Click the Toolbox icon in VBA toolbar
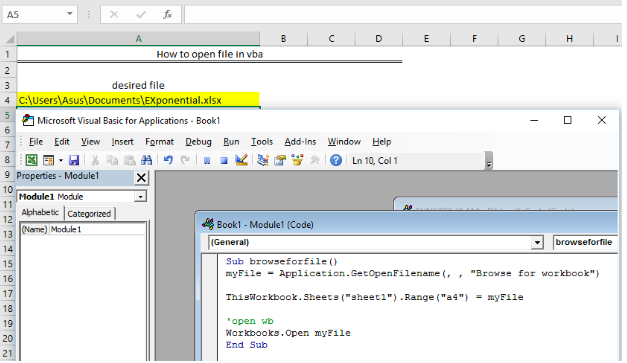The image size is (627, 363). tap(315, 160)
